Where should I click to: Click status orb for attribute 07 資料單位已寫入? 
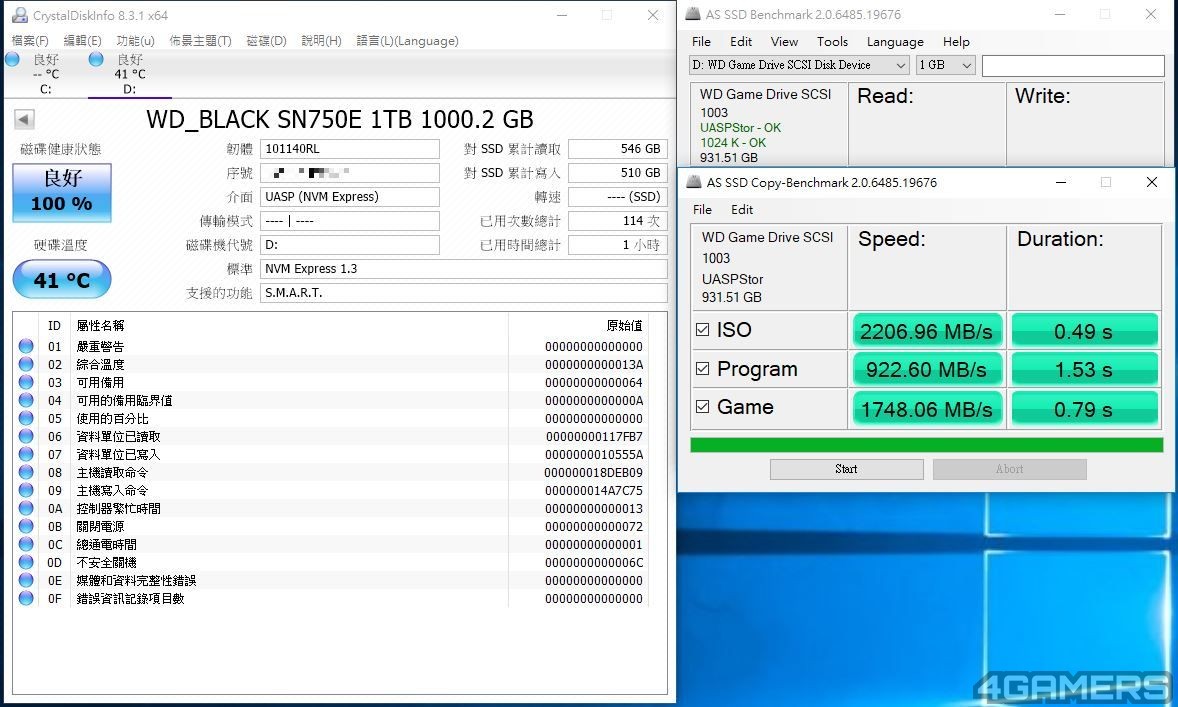pos(26,455)
